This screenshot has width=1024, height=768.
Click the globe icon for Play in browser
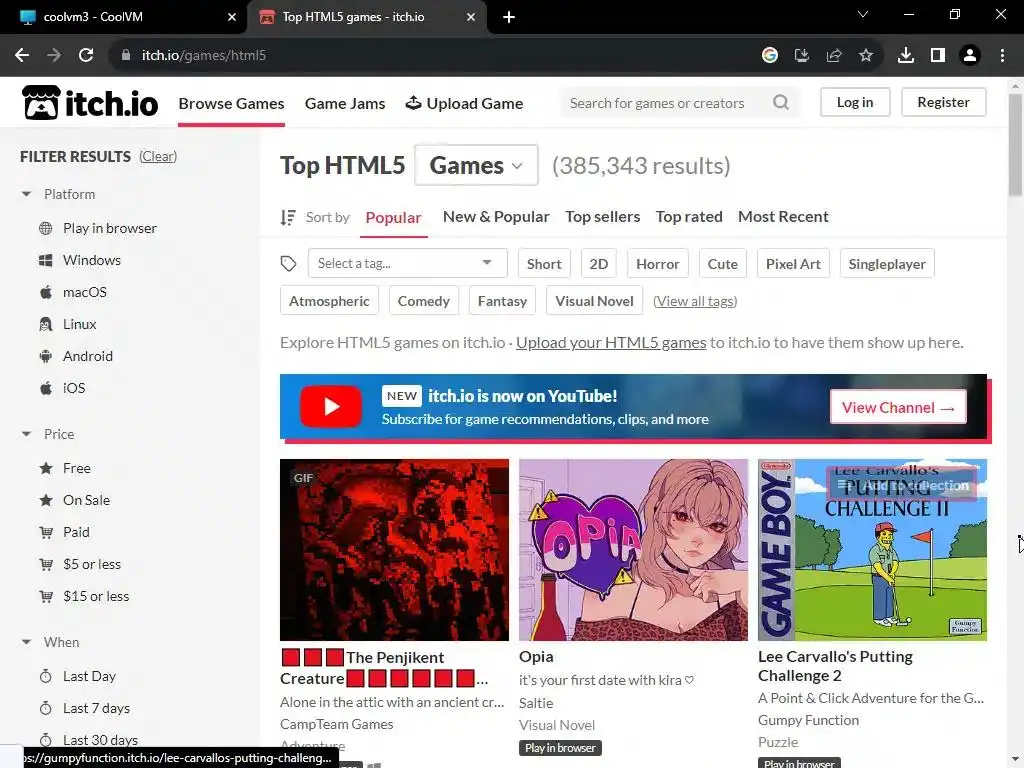[46, 228]
